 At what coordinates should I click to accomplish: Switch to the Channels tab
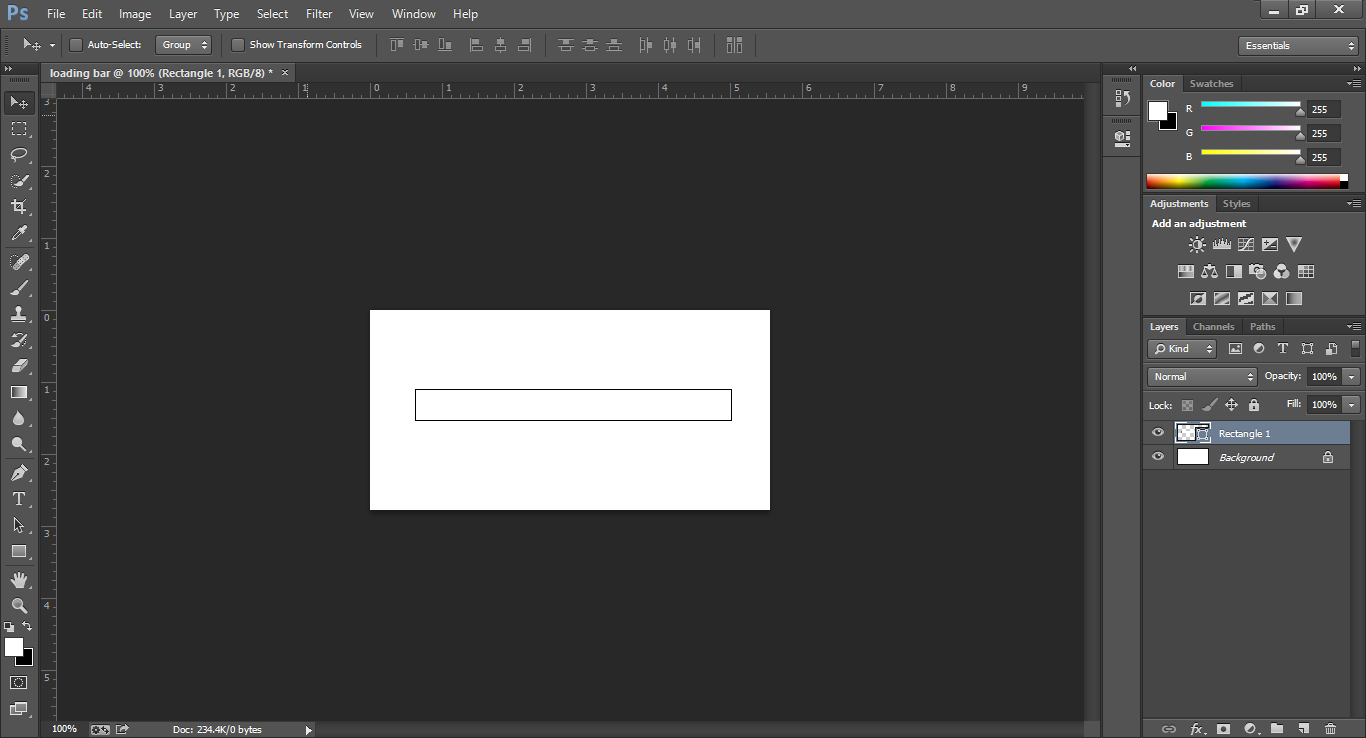pos(1213,326)
